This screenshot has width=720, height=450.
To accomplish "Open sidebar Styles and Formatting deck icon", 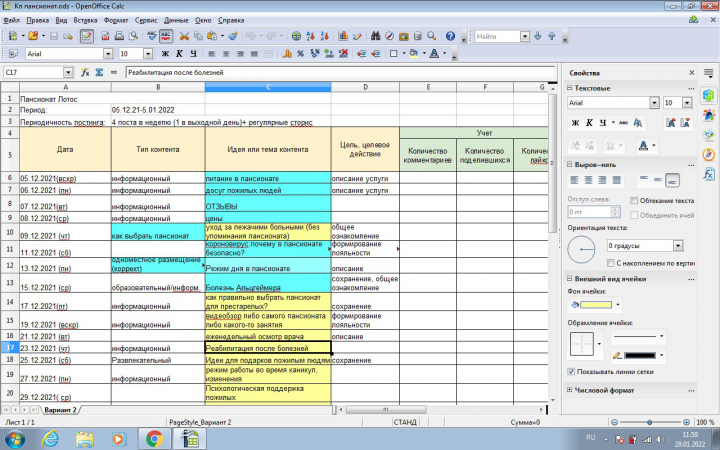I will click(709, 115).
